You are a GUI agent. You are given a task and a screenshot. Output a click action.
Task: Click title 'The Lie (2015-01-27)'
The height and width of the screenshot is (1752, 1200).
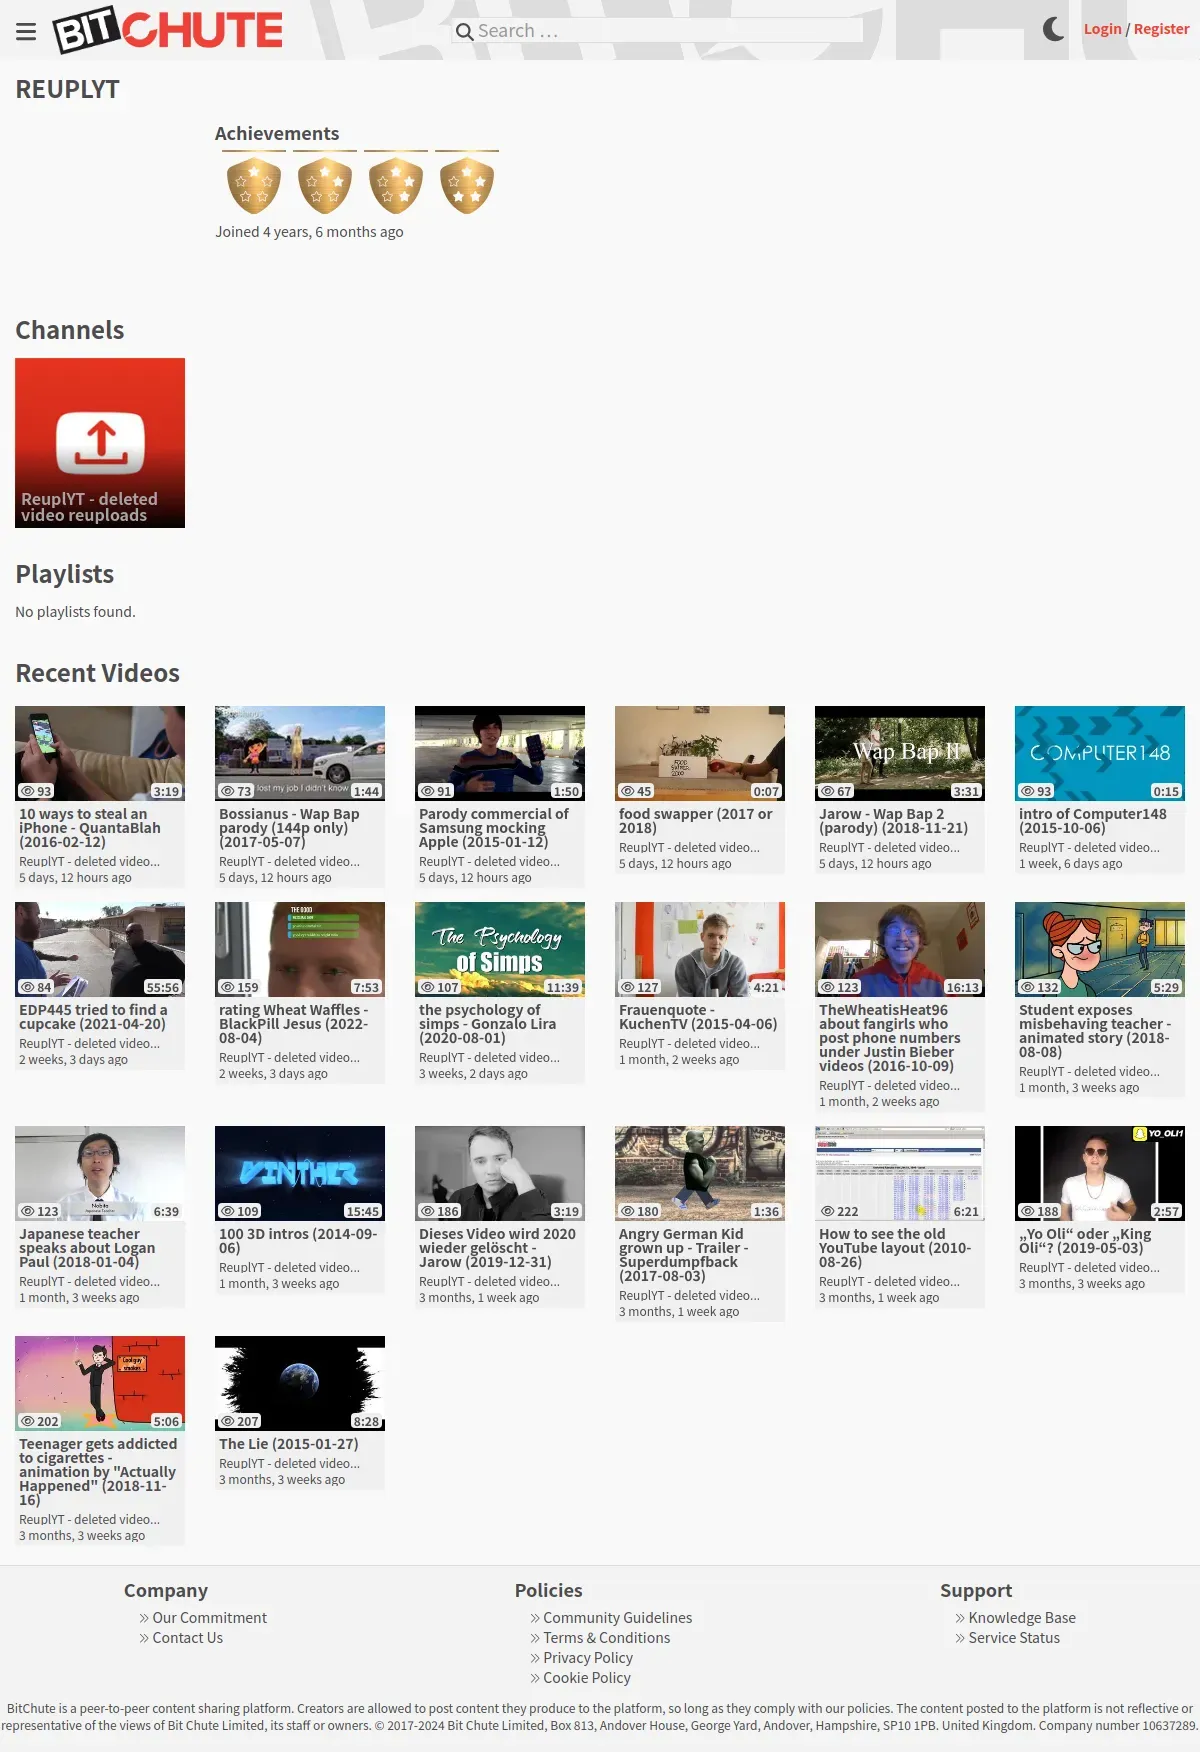coord(289,1444)
